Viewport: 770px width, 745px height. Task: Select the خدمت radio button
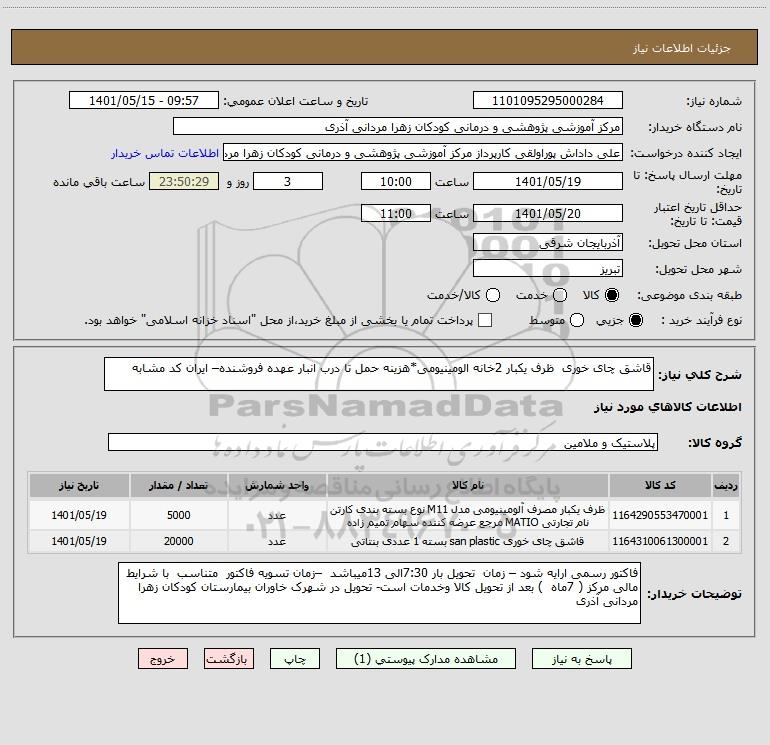tap(560, 295)
